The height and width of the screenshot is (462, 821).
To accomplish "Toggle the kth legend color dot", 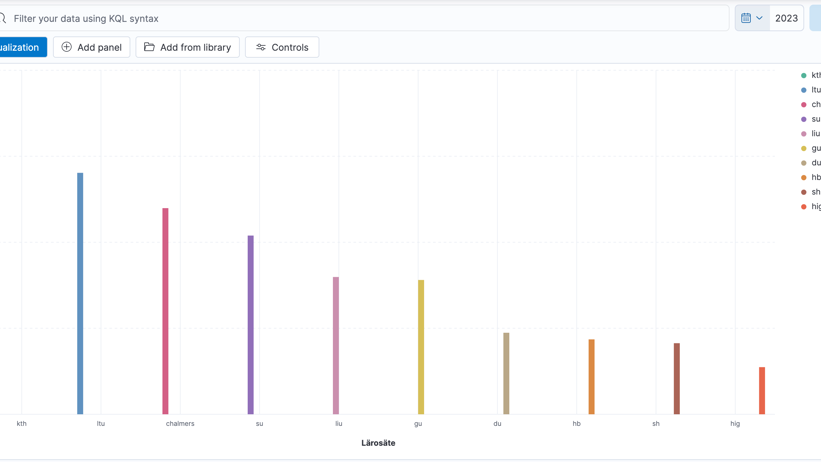I will click(804, 75).
